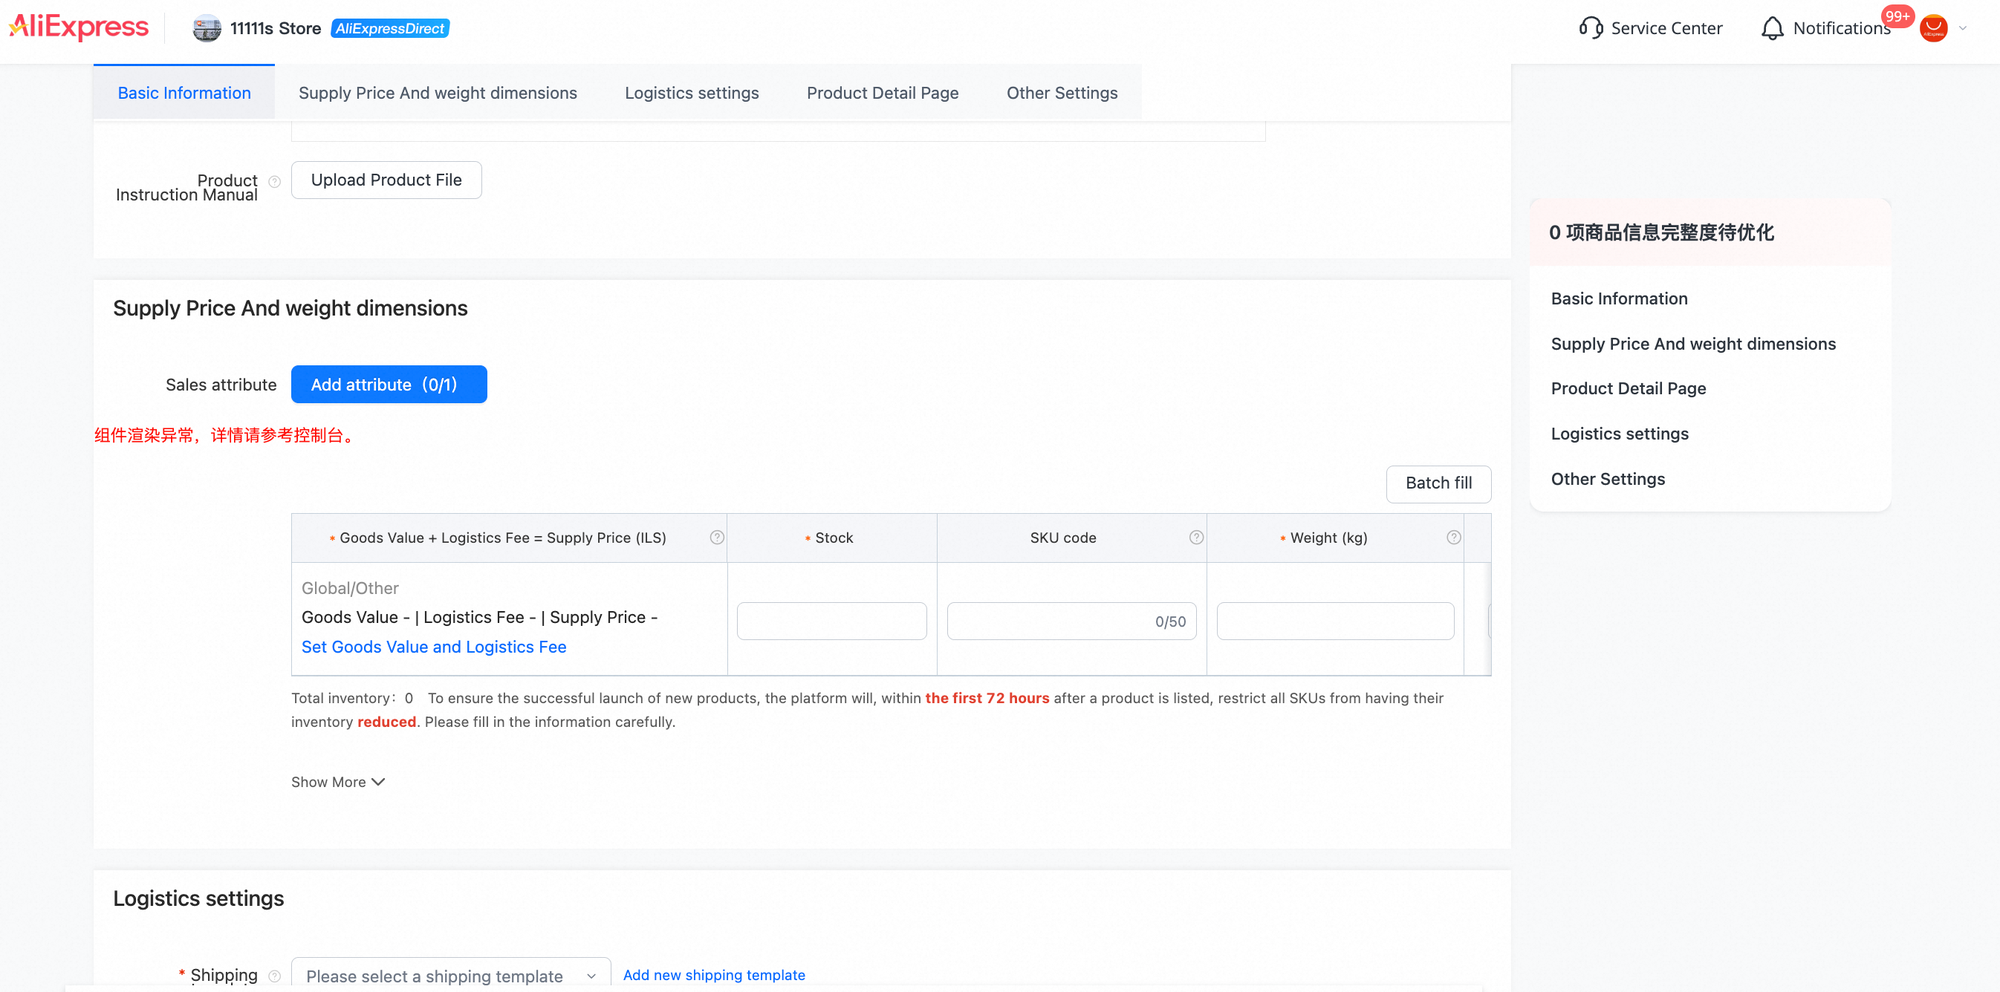
Task: Open the shipping template dropdown
Action: pos(451,976)
